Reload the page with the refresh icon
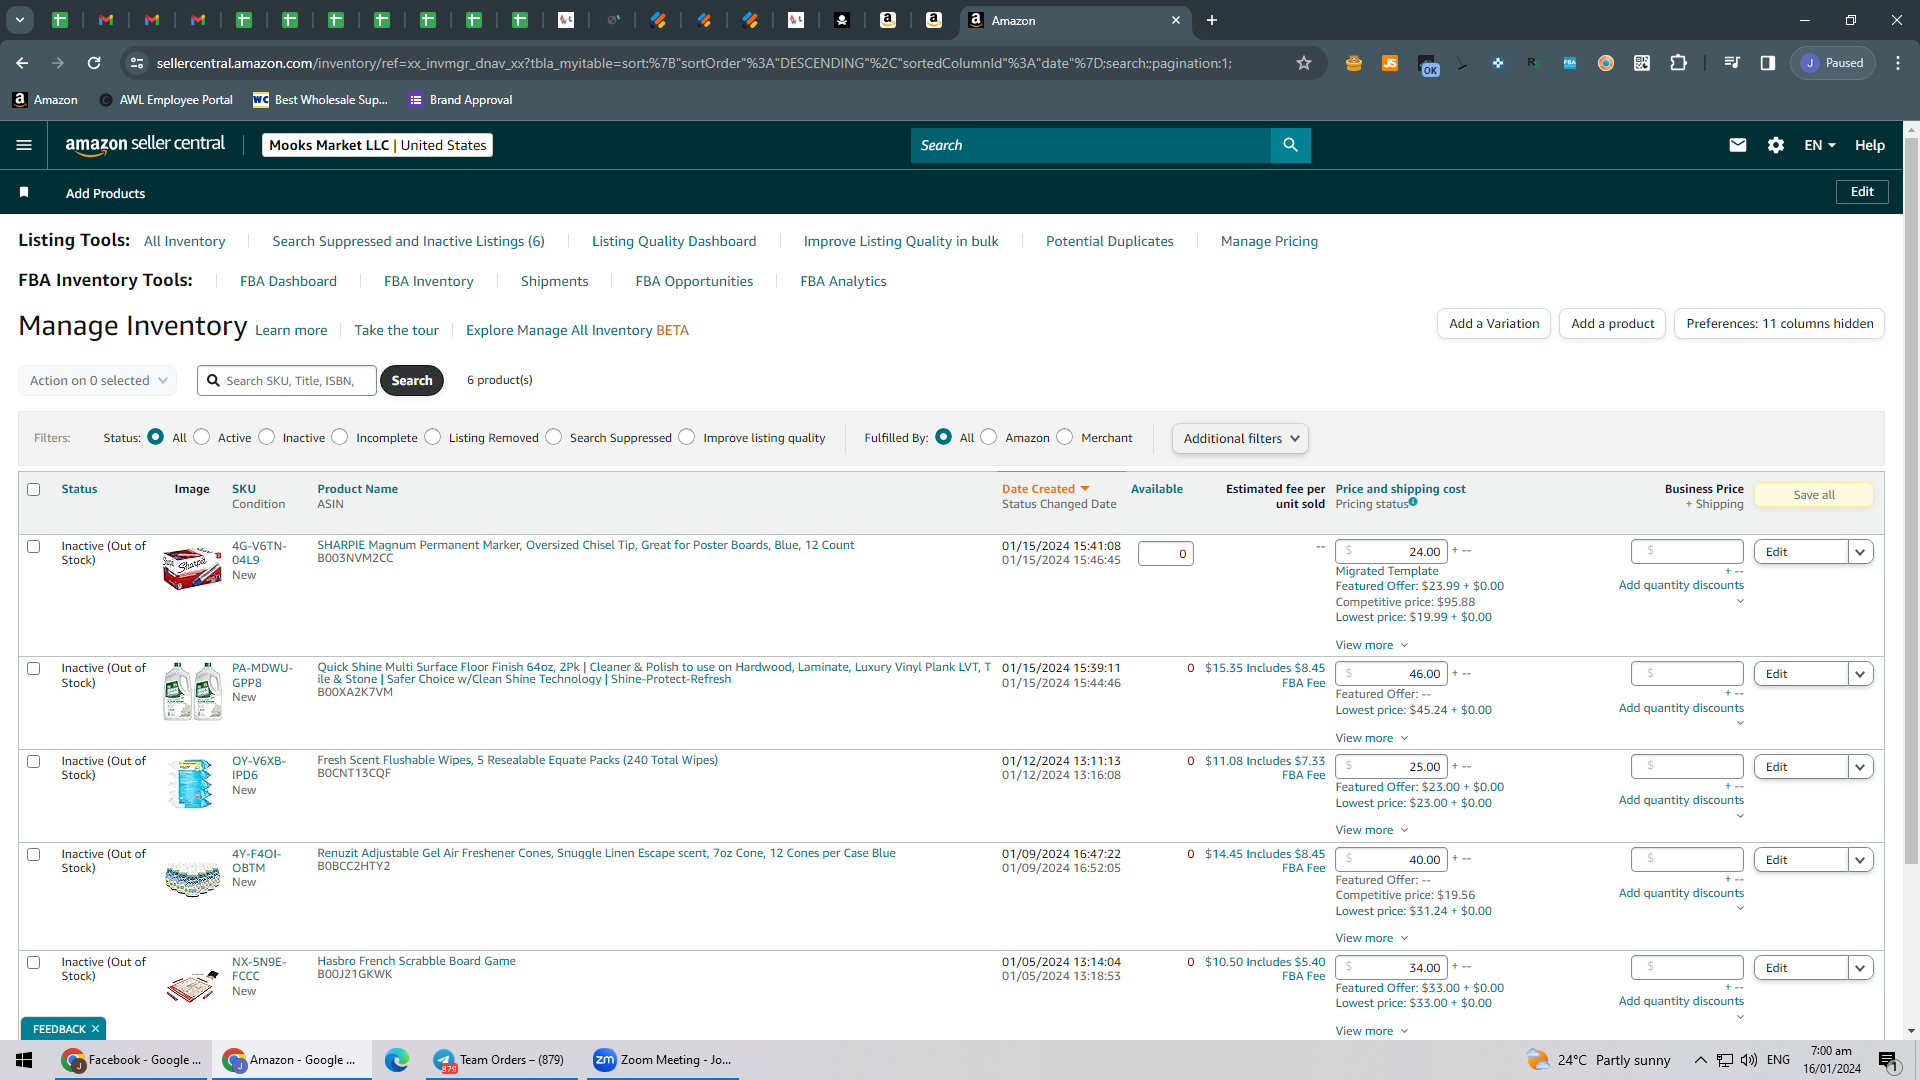The width and height of the screenshot is (1920, 1080). (94, 63)
